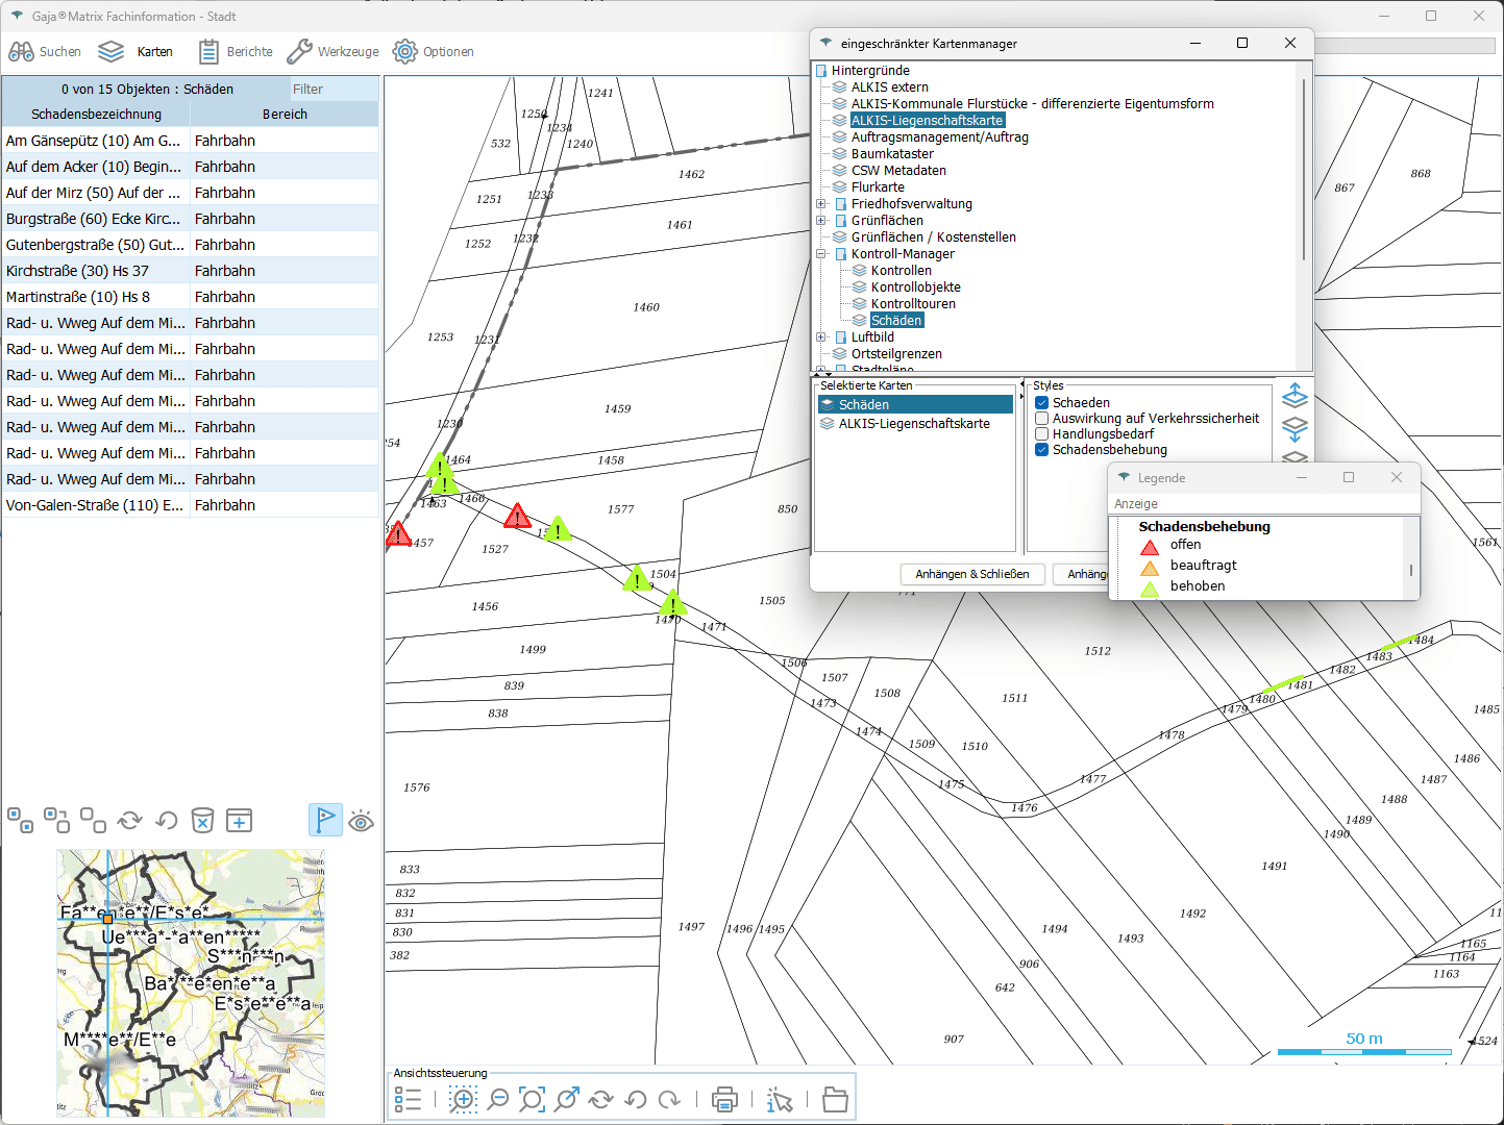Expand the Friedhofsverwaltung tree node
This screenshot has height=1125, width=1504.
pos(821,204)
